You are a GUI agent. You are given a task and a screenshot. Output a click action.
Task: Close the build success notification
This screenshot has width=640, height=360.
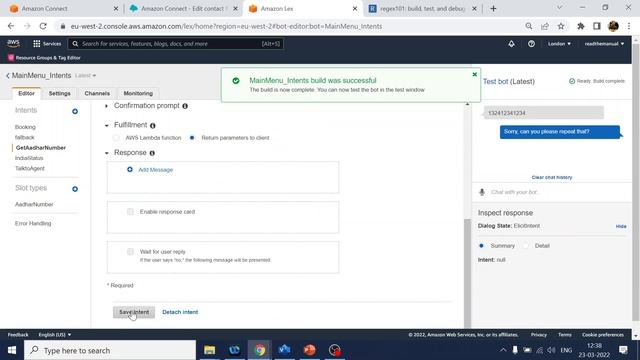click(474, 74)
